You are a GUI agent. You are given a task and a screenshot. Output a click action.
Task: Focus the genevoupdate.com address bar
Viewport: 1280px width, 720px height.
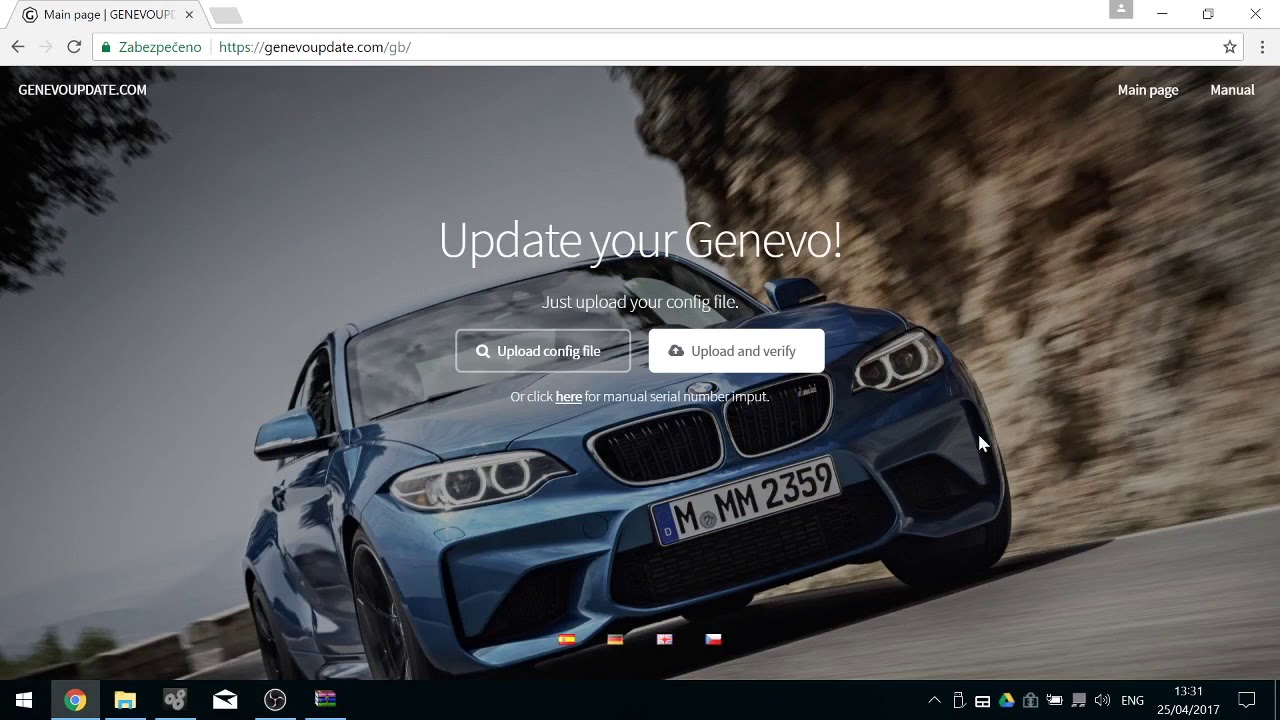pos(700,47)
